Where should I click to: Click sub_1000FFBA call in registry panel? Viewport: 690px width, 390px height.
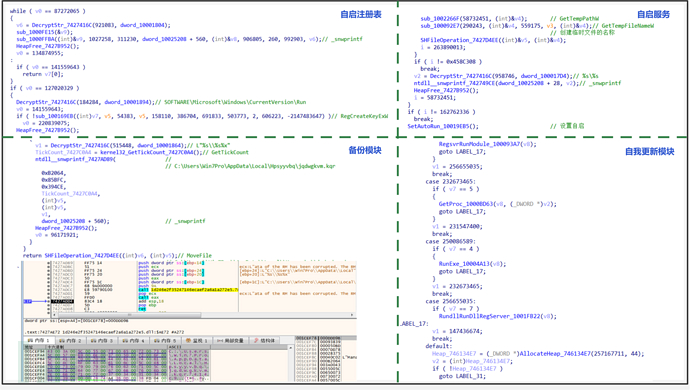[x=37, y=39]
